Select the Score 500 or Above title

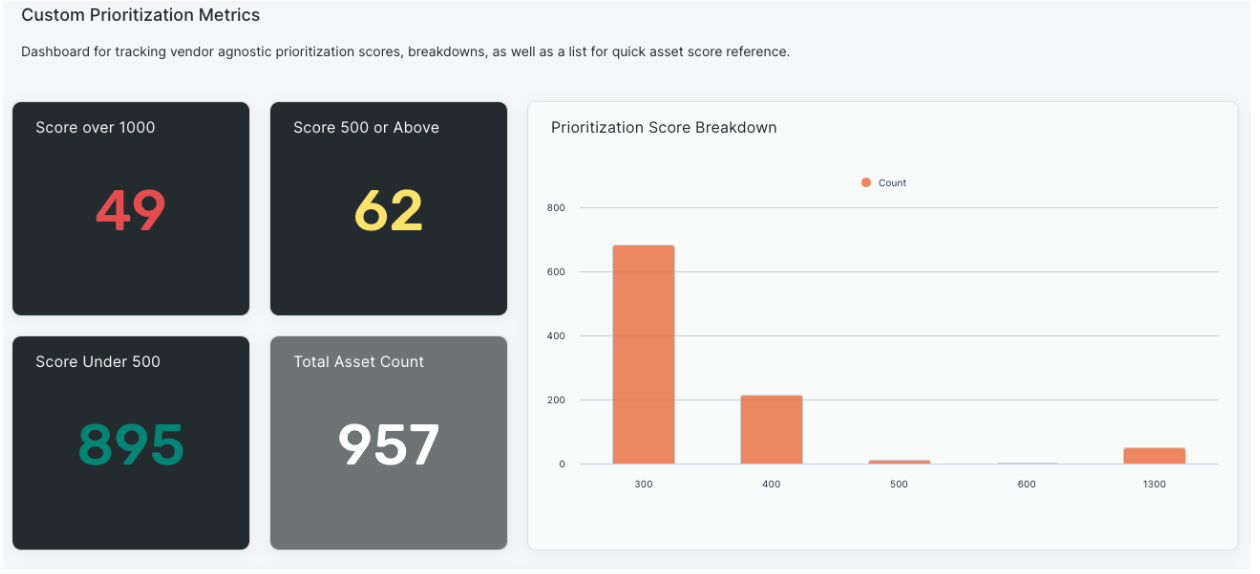coord(366,127)
